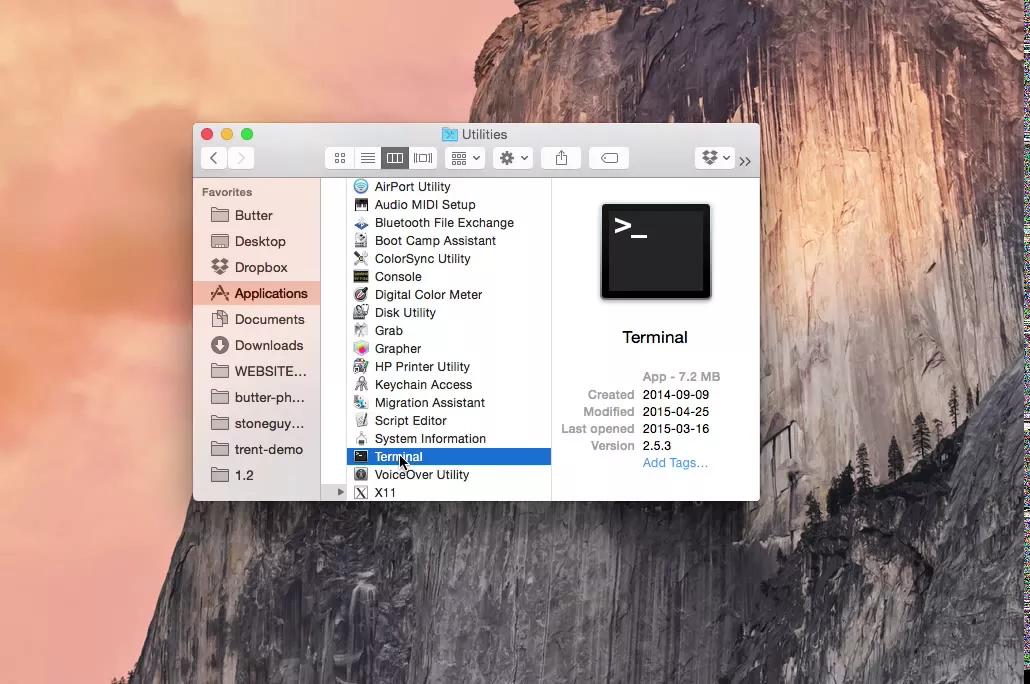The width and height of the screenshot is (1030, 684).
Task: Open the item arrangement dropdown
Action: click(x=466, y=158)
